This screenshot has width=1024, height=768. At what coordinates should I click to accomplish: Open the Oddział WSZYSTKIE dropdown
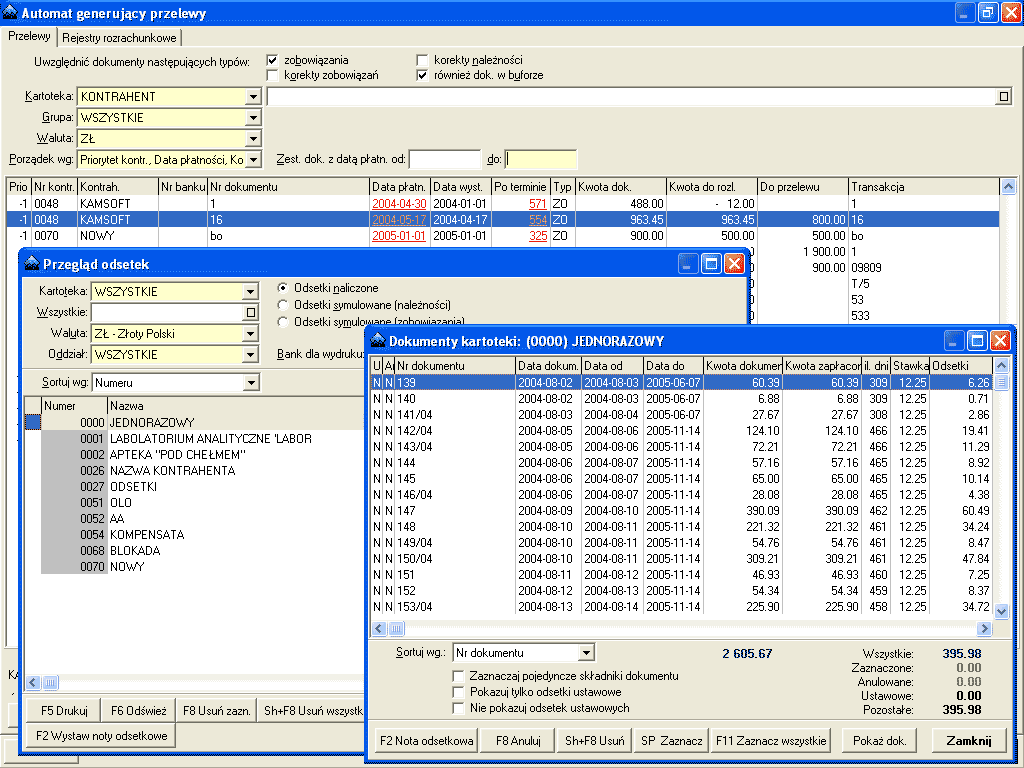[x=251, y=355]
